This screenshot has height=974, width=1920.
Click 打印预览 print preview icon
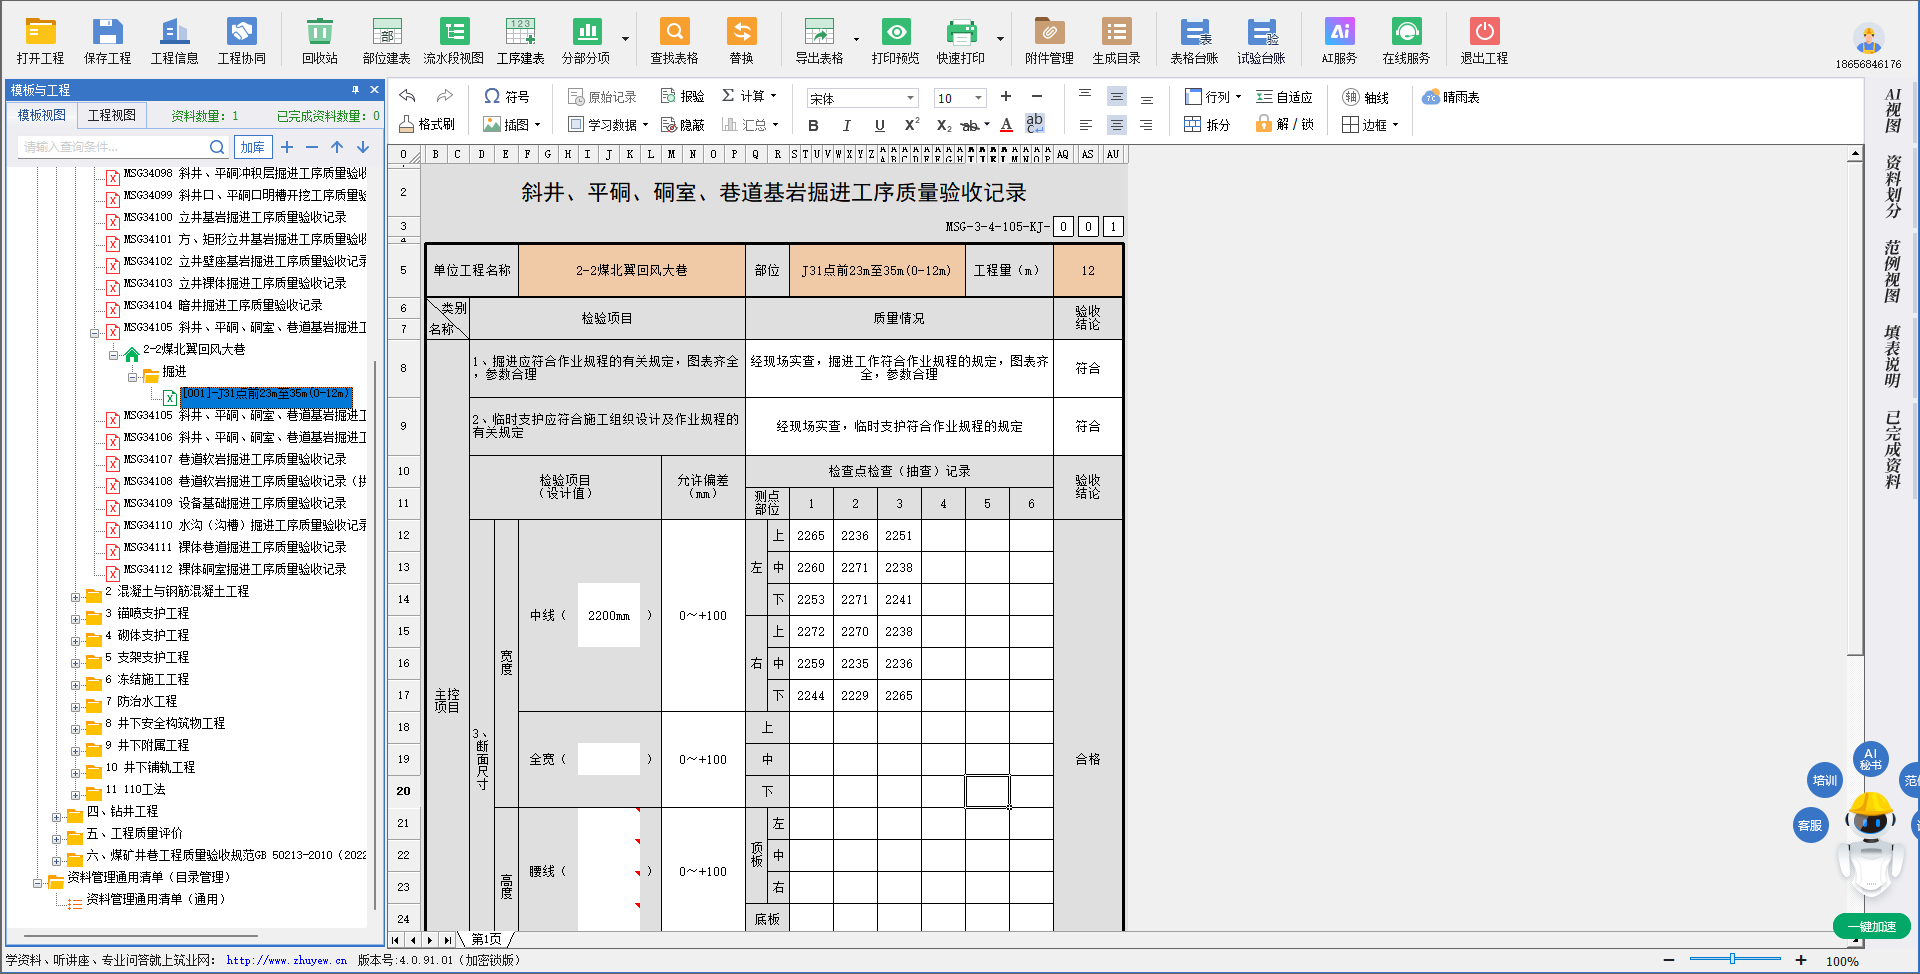coord(896,41)
